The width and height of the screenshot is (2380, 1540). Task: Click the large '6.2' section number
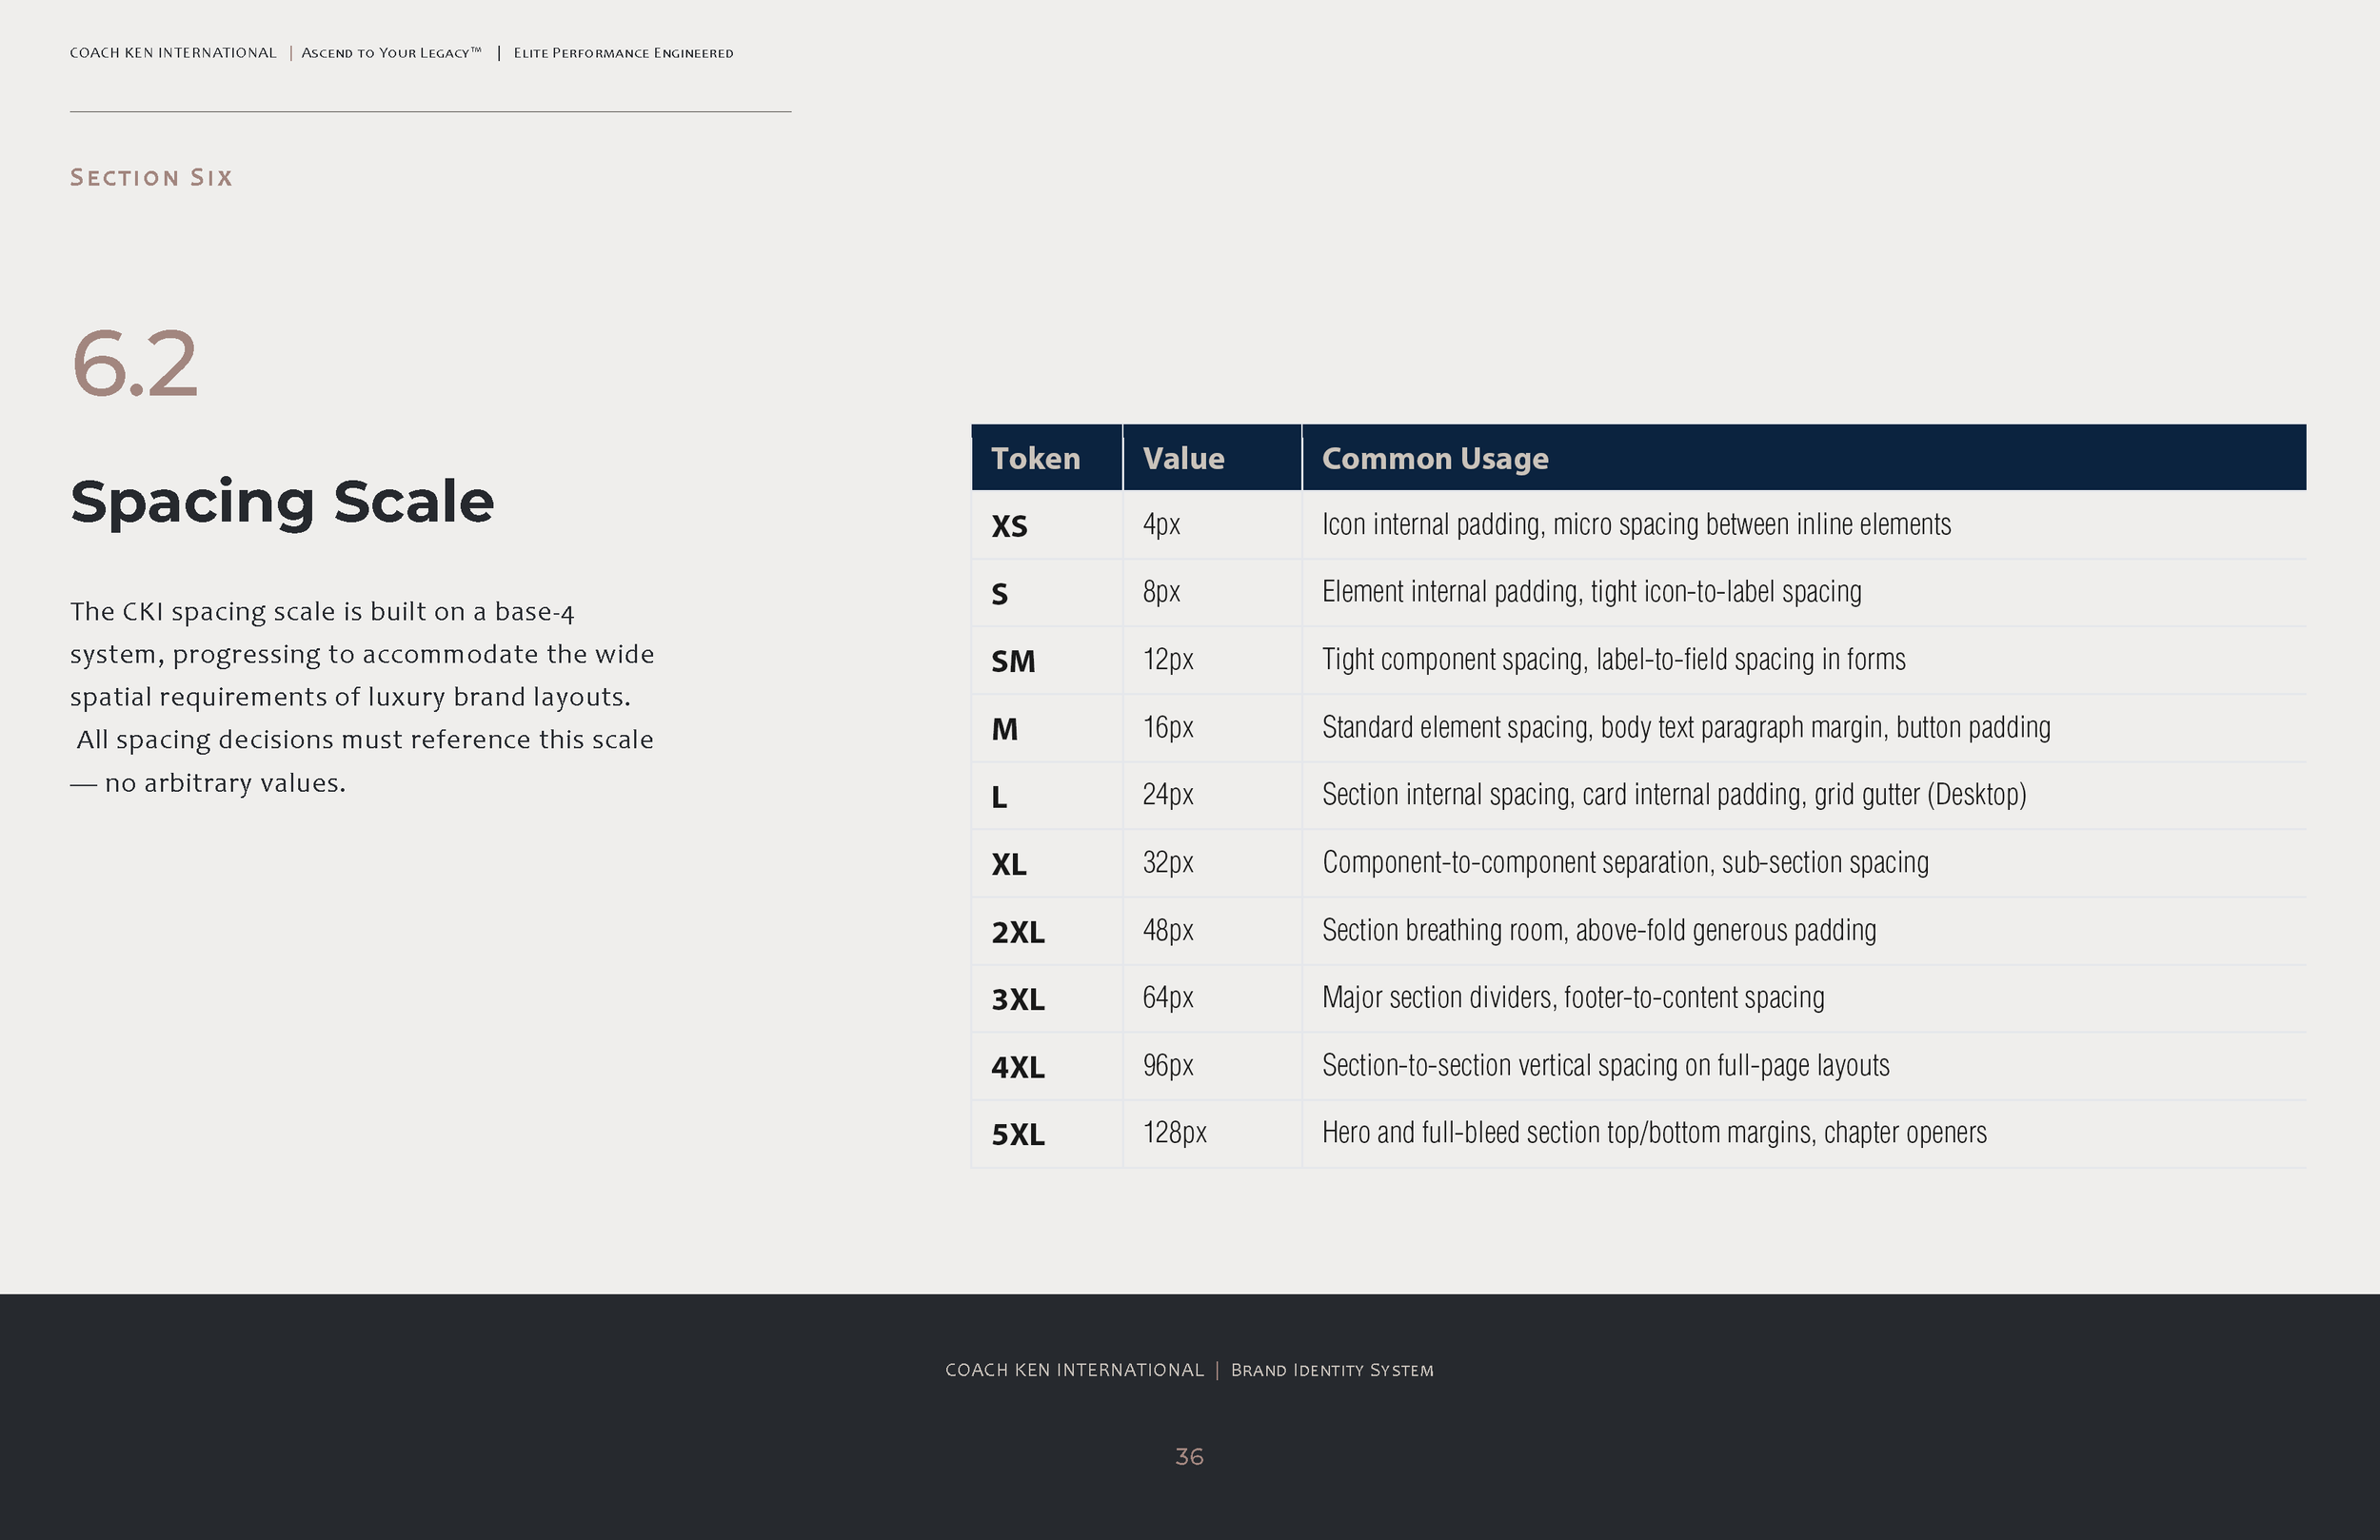135,363
